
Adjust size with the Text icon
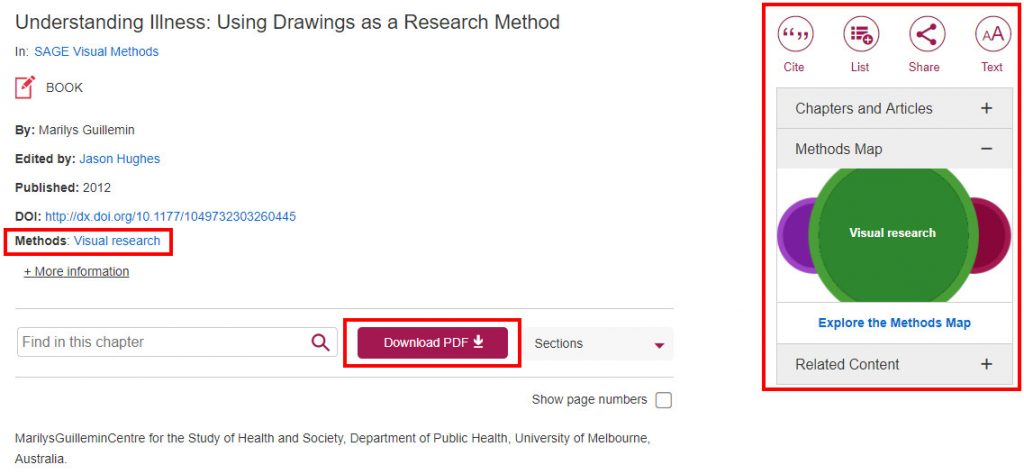(993, 35)
